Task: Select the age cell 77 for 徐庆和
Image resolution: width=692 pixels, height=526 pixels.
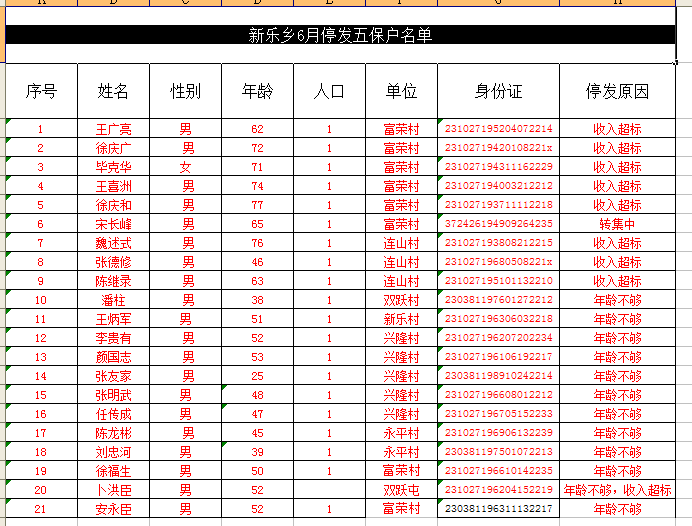Action: click(x=257, y=205)
